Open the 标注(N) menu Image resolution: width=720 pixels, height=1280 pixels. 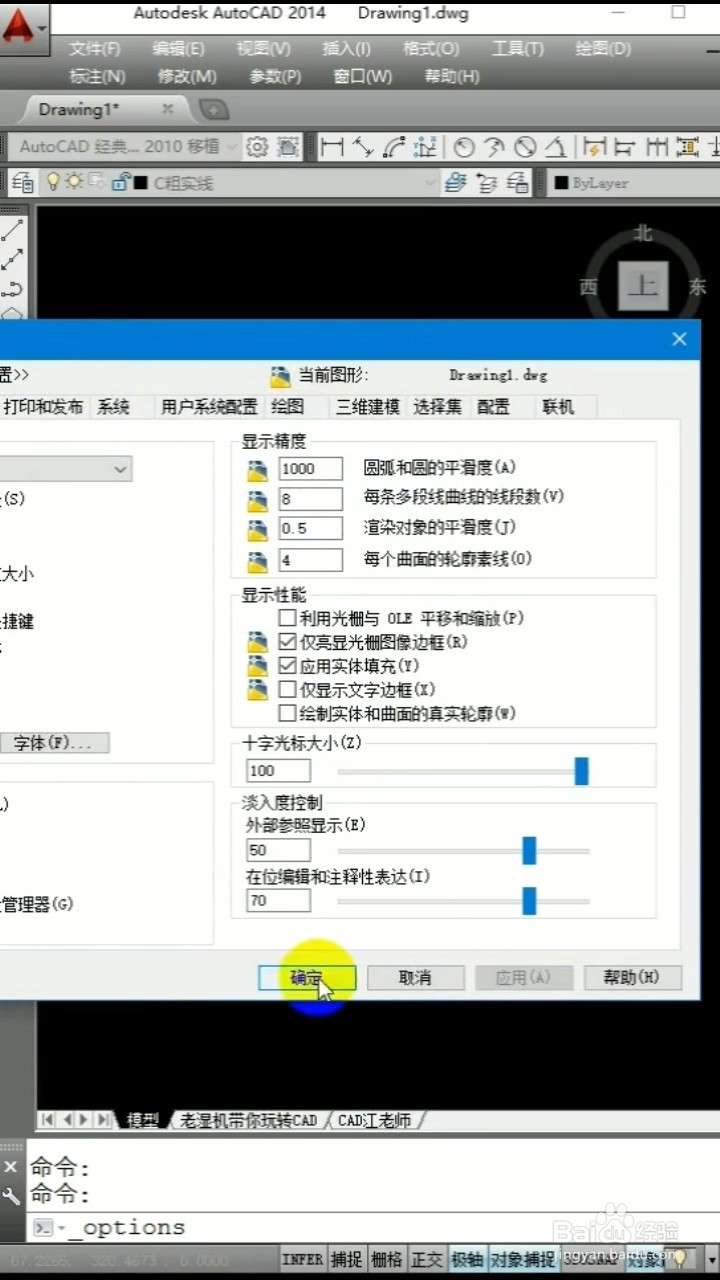pos(97,76)
